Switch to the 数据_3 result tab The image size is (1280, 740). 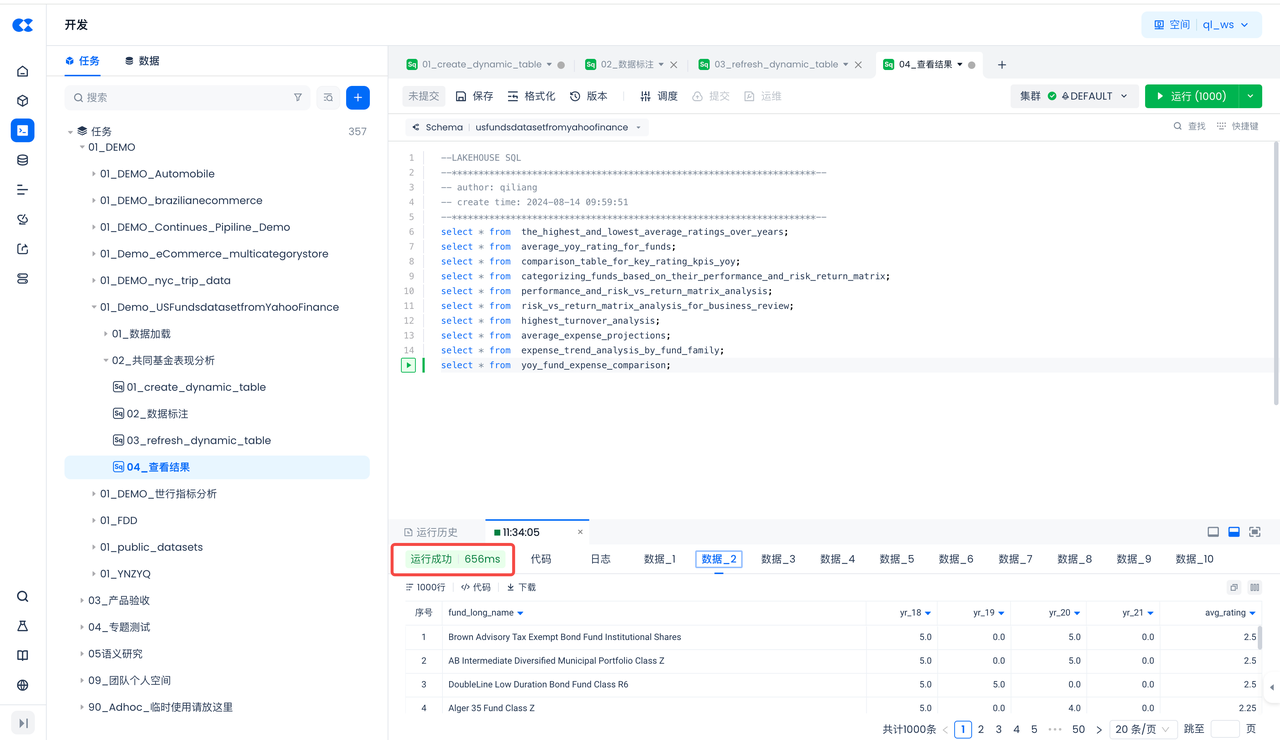coord(778,559)
